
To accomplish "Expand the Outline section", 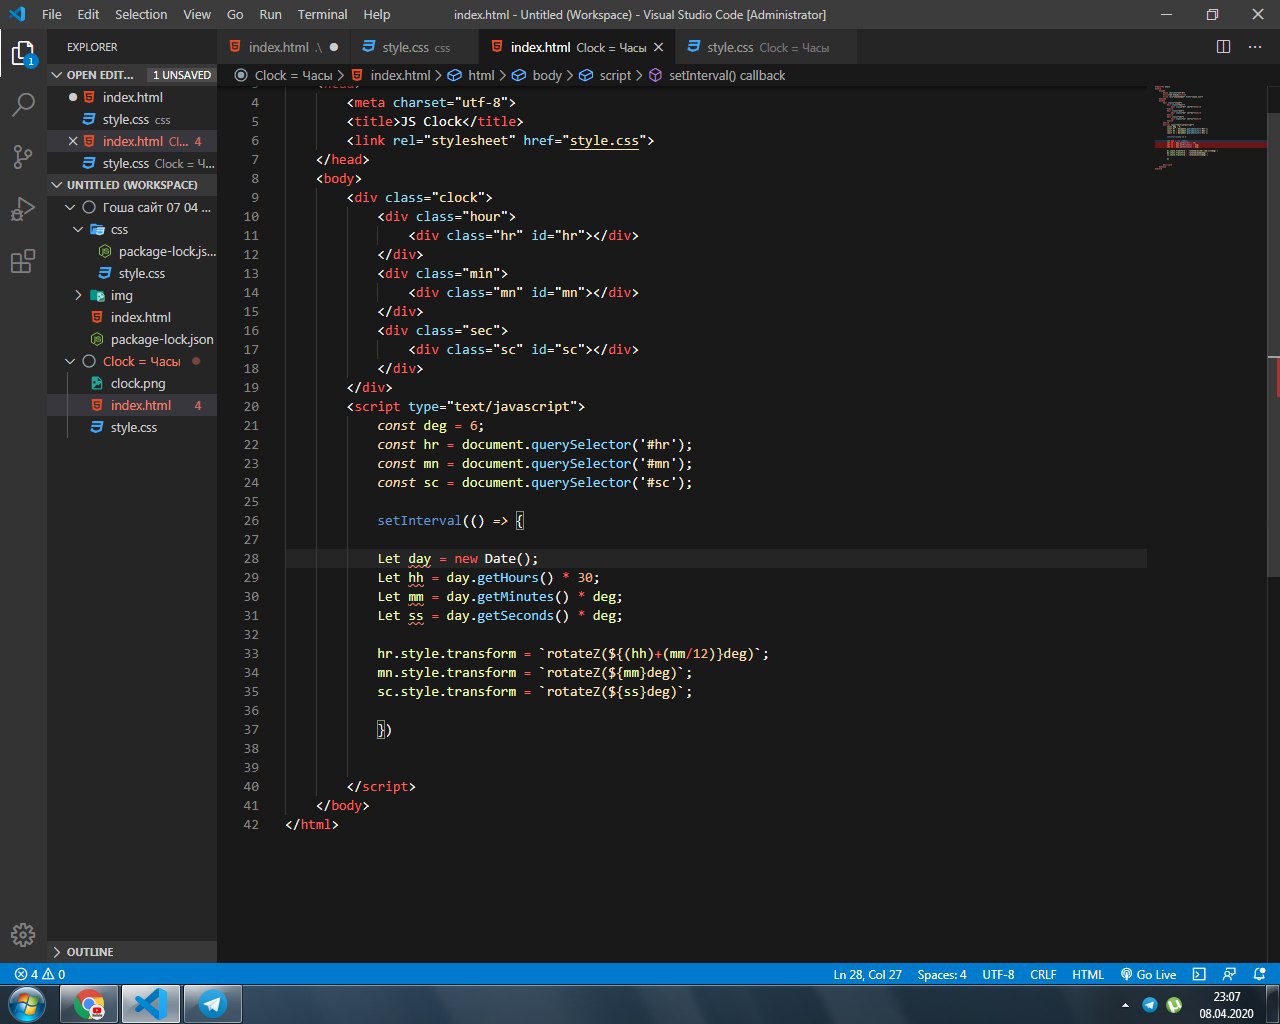I will coord(132,952).
